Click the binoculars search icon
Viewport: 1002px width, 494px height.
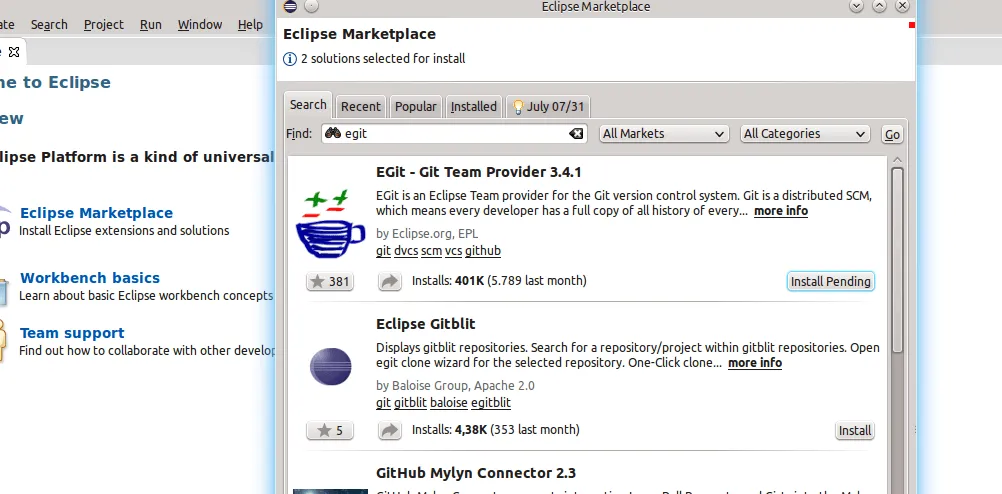click(x=332, y=134)
